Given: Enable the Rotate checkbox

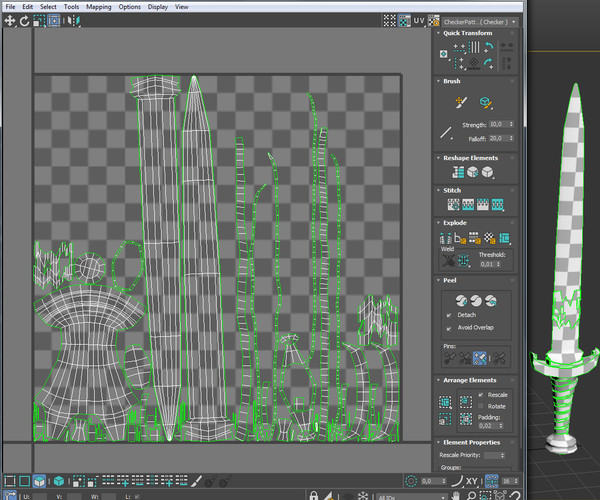Looking at the screenshot, I should (x=481, y=406).
